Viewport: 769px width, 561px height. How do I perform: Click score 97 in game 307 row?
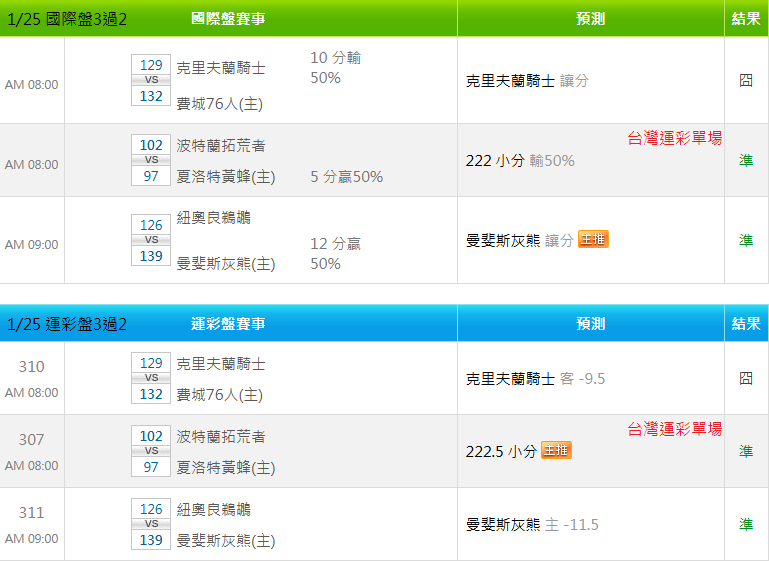[x=151, y=467]
